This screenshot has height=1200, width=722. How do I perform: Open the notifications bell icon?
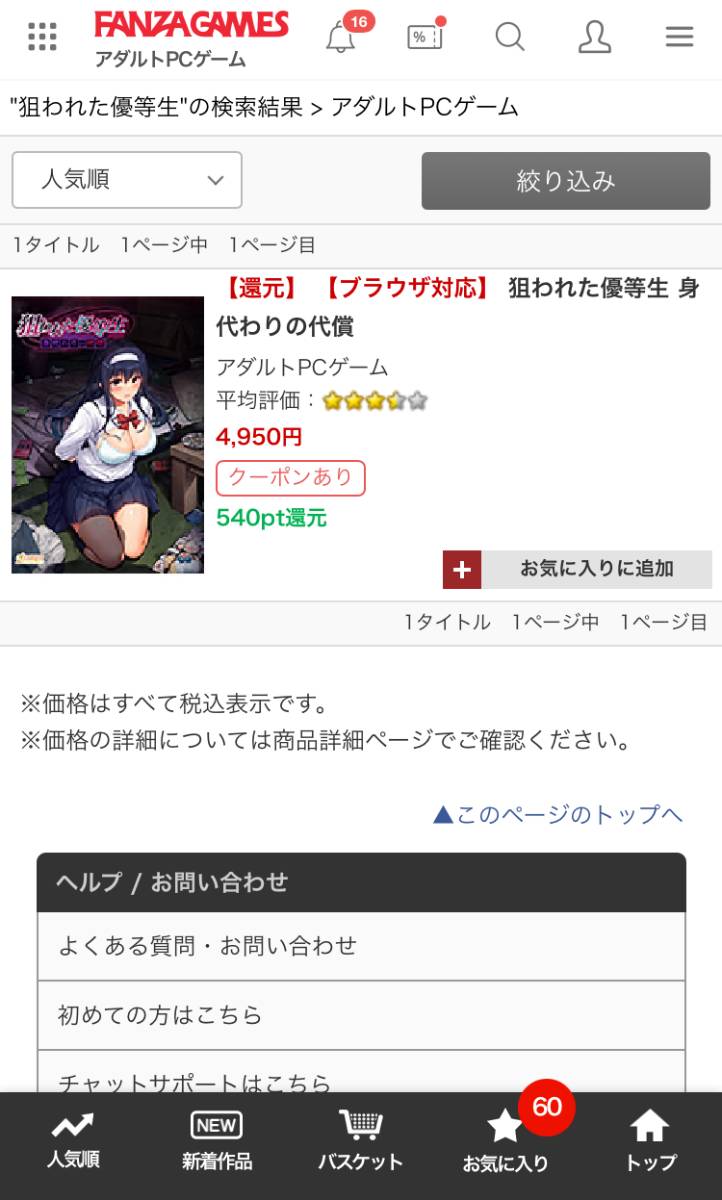tap(341, 37)
